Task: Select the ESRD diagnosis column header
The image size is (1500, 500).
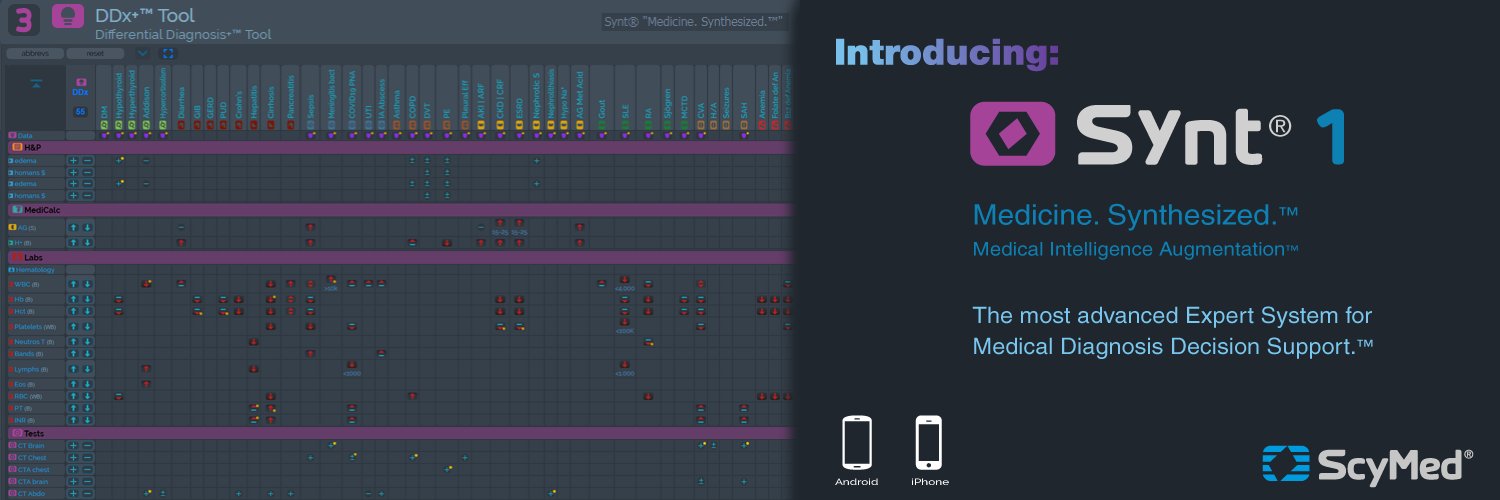Action: click(x=519, y=98)
